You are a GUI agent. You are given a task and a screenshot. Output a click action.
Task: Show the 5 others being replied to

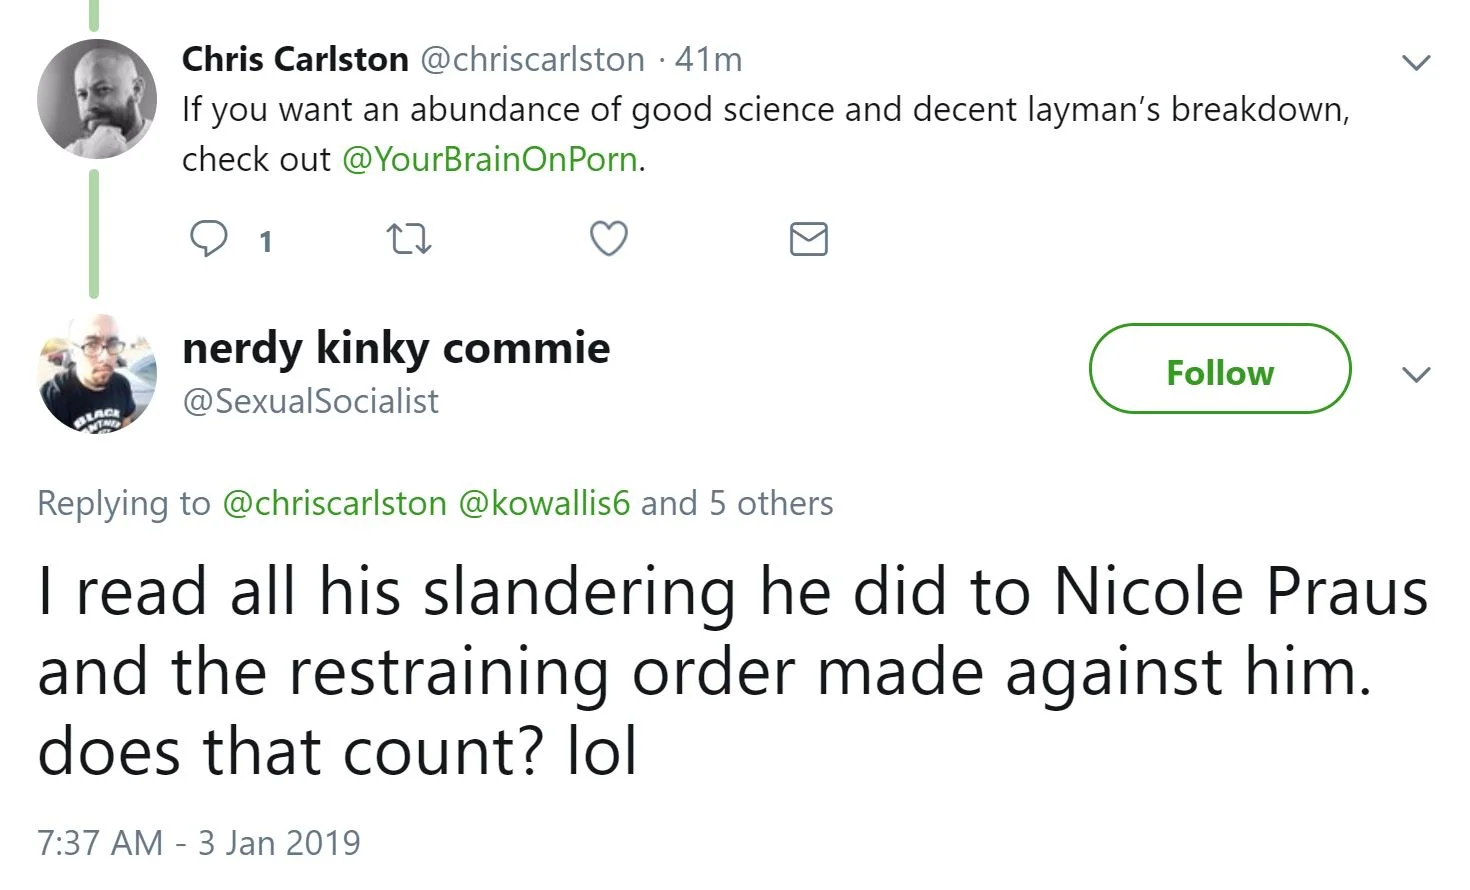770,503
